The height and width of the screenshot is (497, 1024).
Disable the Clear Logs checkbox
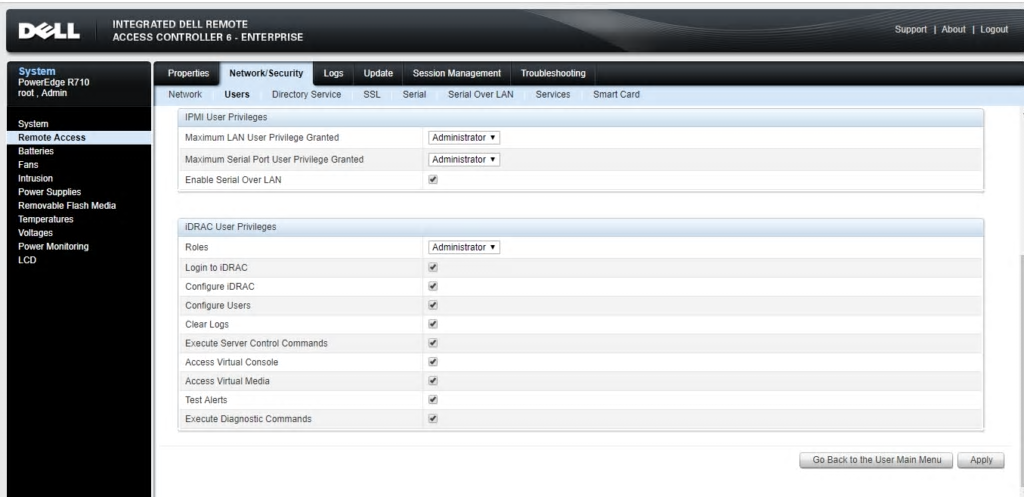(x=433, y=324)
